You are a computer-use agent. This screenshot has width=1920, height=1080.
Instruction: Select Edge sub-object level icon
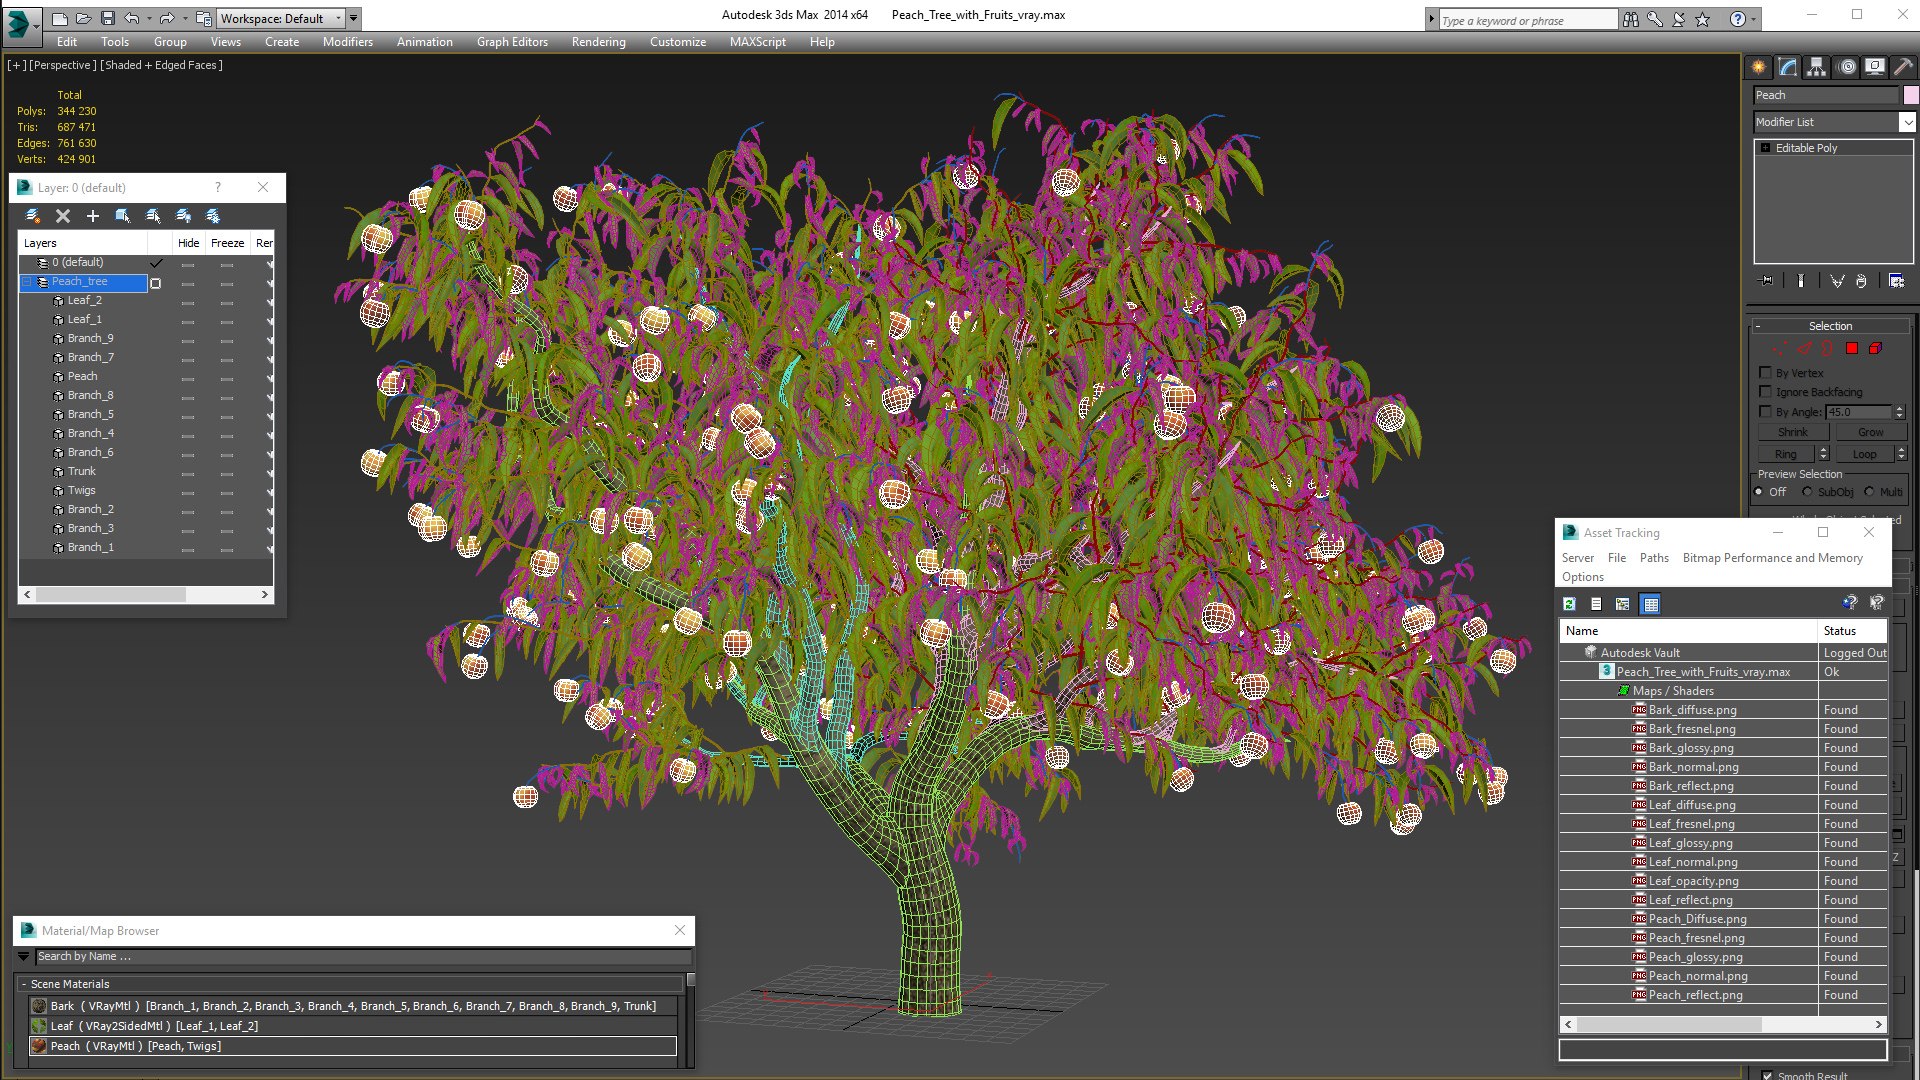pos(1804,348)
